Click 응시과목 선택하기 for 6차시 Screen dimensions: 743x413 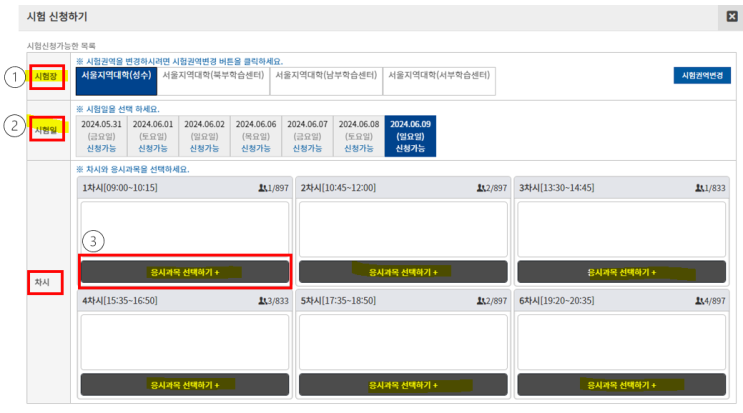(x=621, y=385)
